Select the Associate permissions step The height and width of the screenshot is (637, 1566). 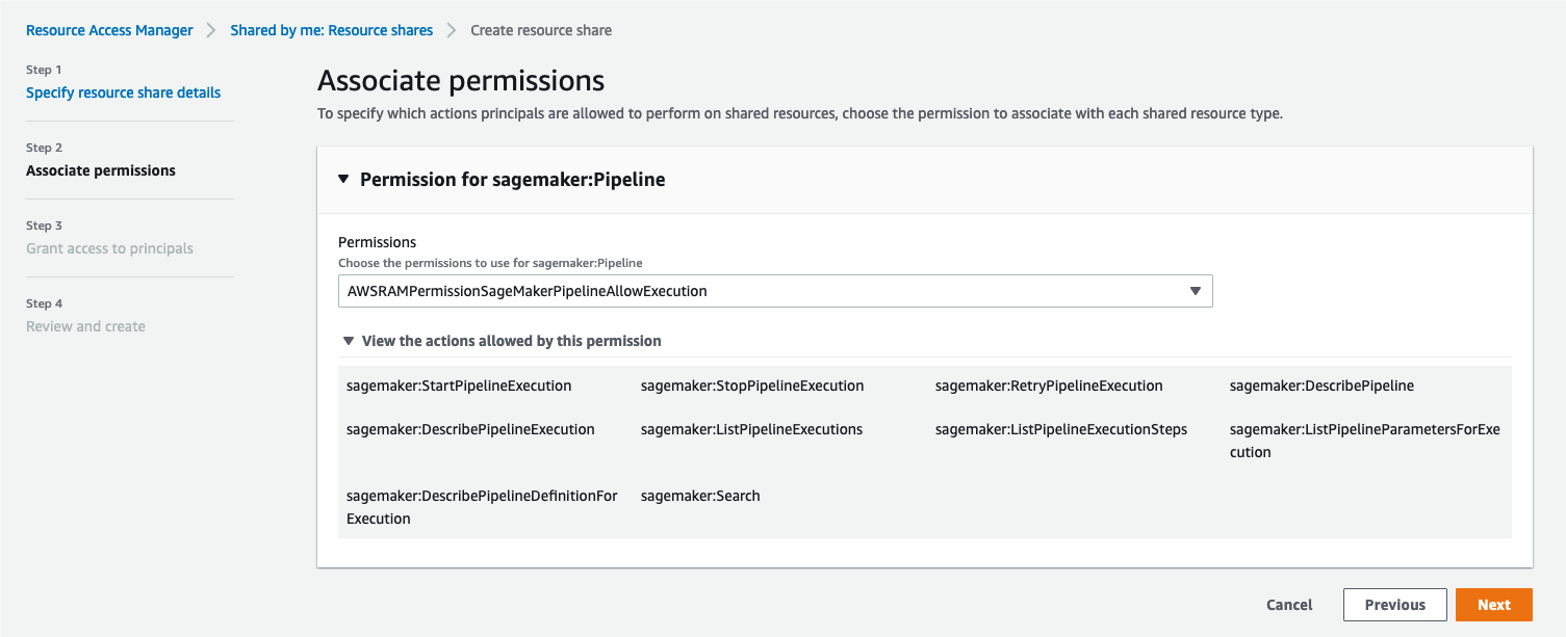(x=101, y=170)
